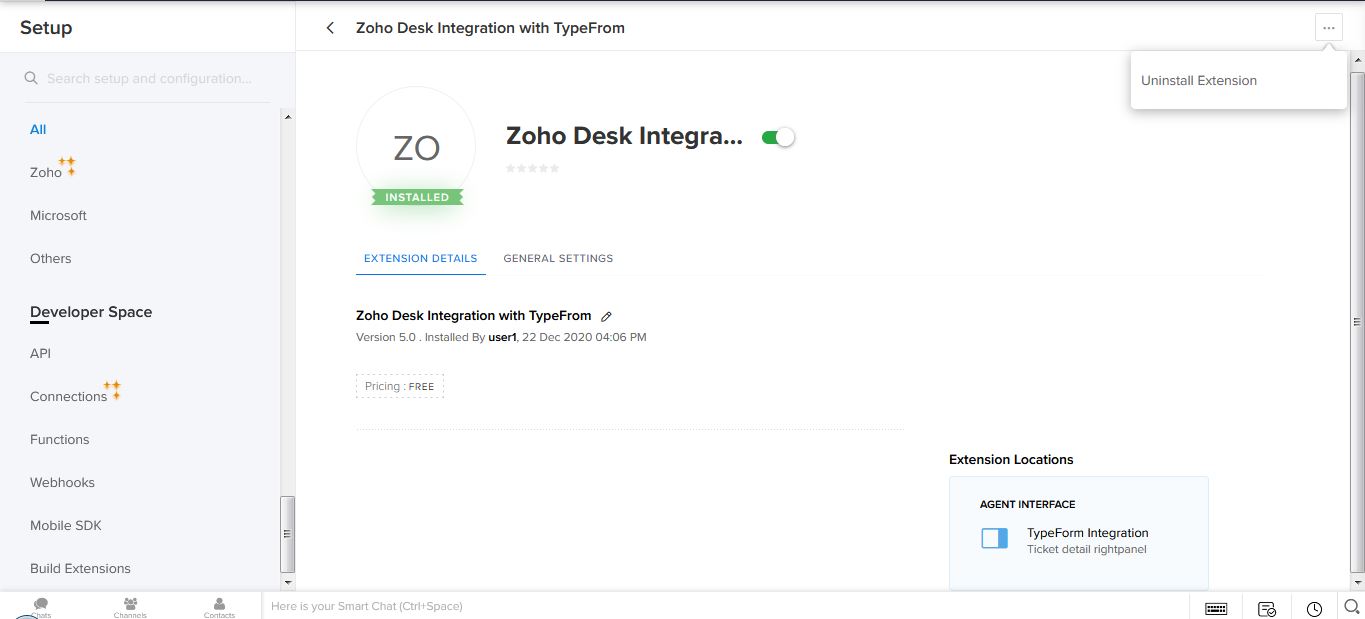Open the Zoho category in the sidebar
The image size is (1365, 619).
(x=46, y=172)
